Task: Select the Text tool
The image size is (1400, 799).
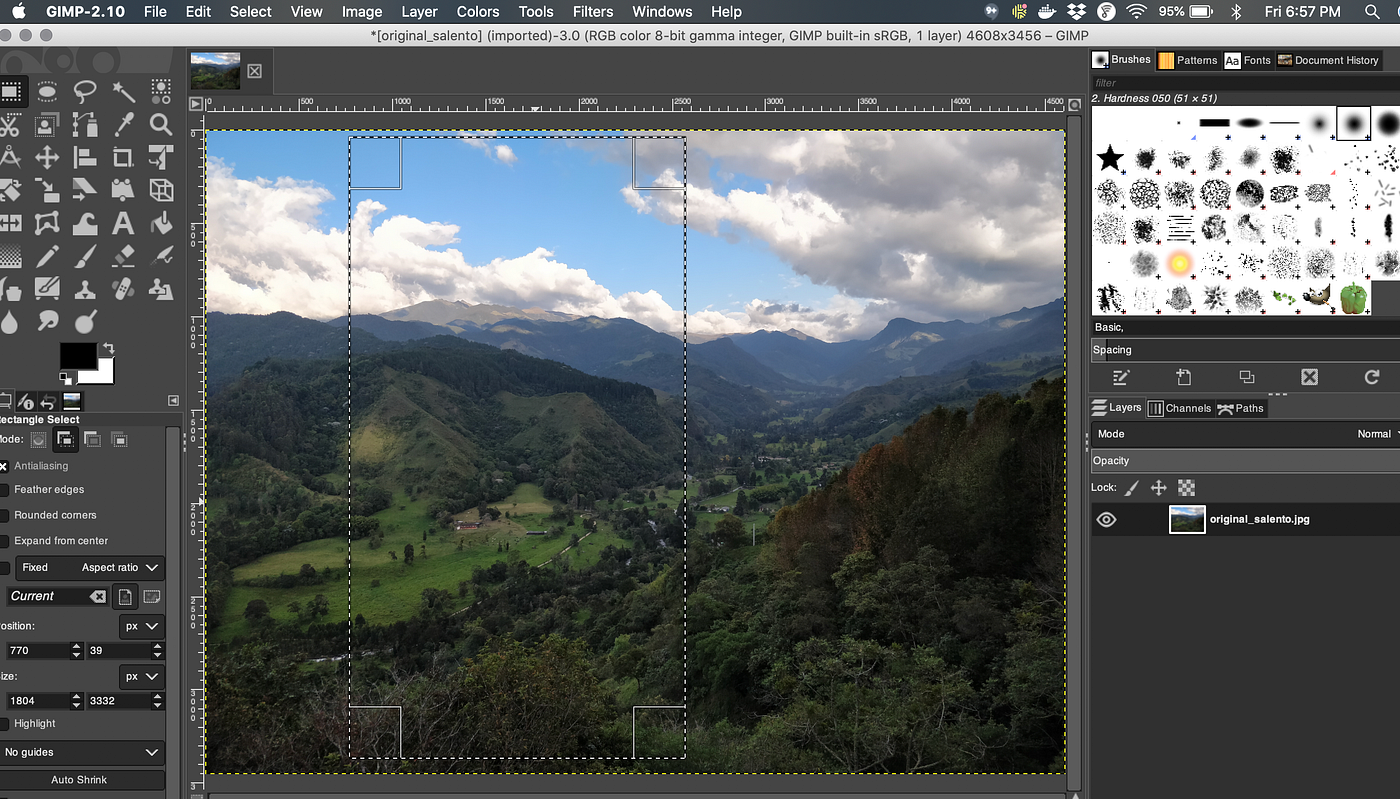Action: [122, 223]
